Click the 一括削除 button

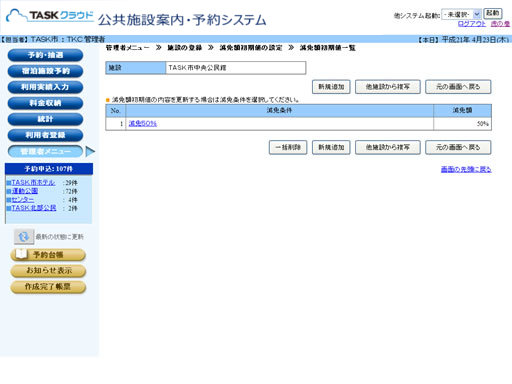[288, 147]
